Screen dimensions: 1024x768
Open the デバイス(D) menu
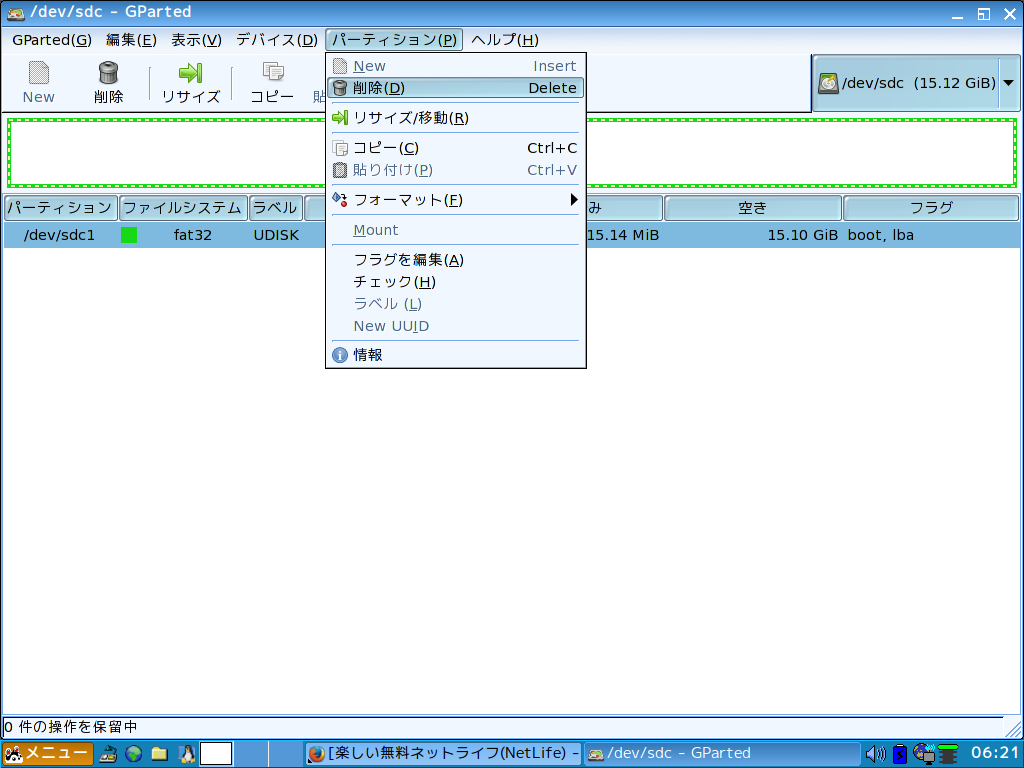tap(277, 40)
